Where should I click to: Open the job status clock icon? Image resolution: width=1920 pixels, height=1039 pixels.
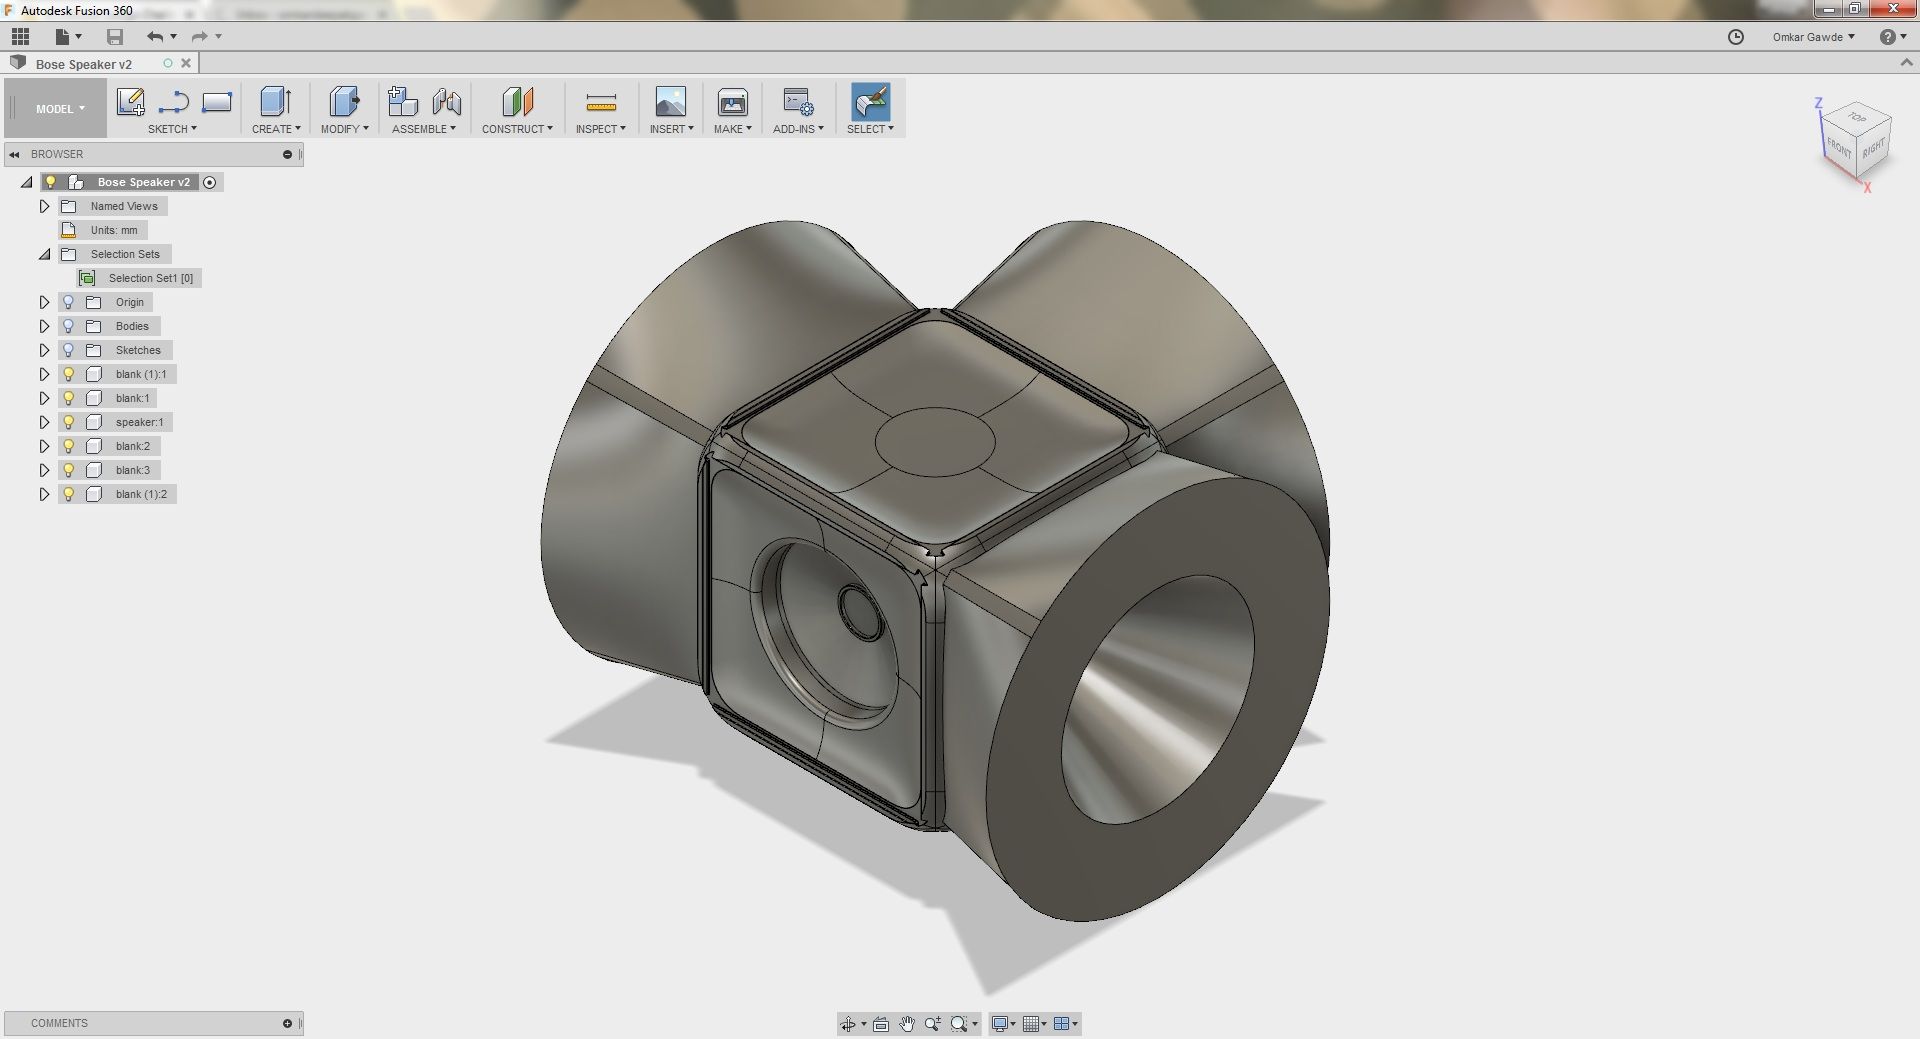[1736, 37]
